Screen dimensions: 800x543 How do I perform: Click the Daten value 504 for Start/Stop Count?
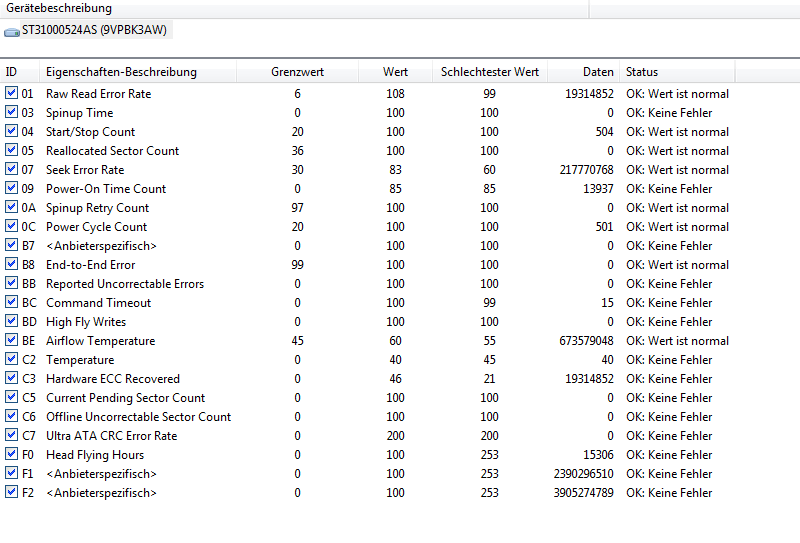click(x=605, y=132)
